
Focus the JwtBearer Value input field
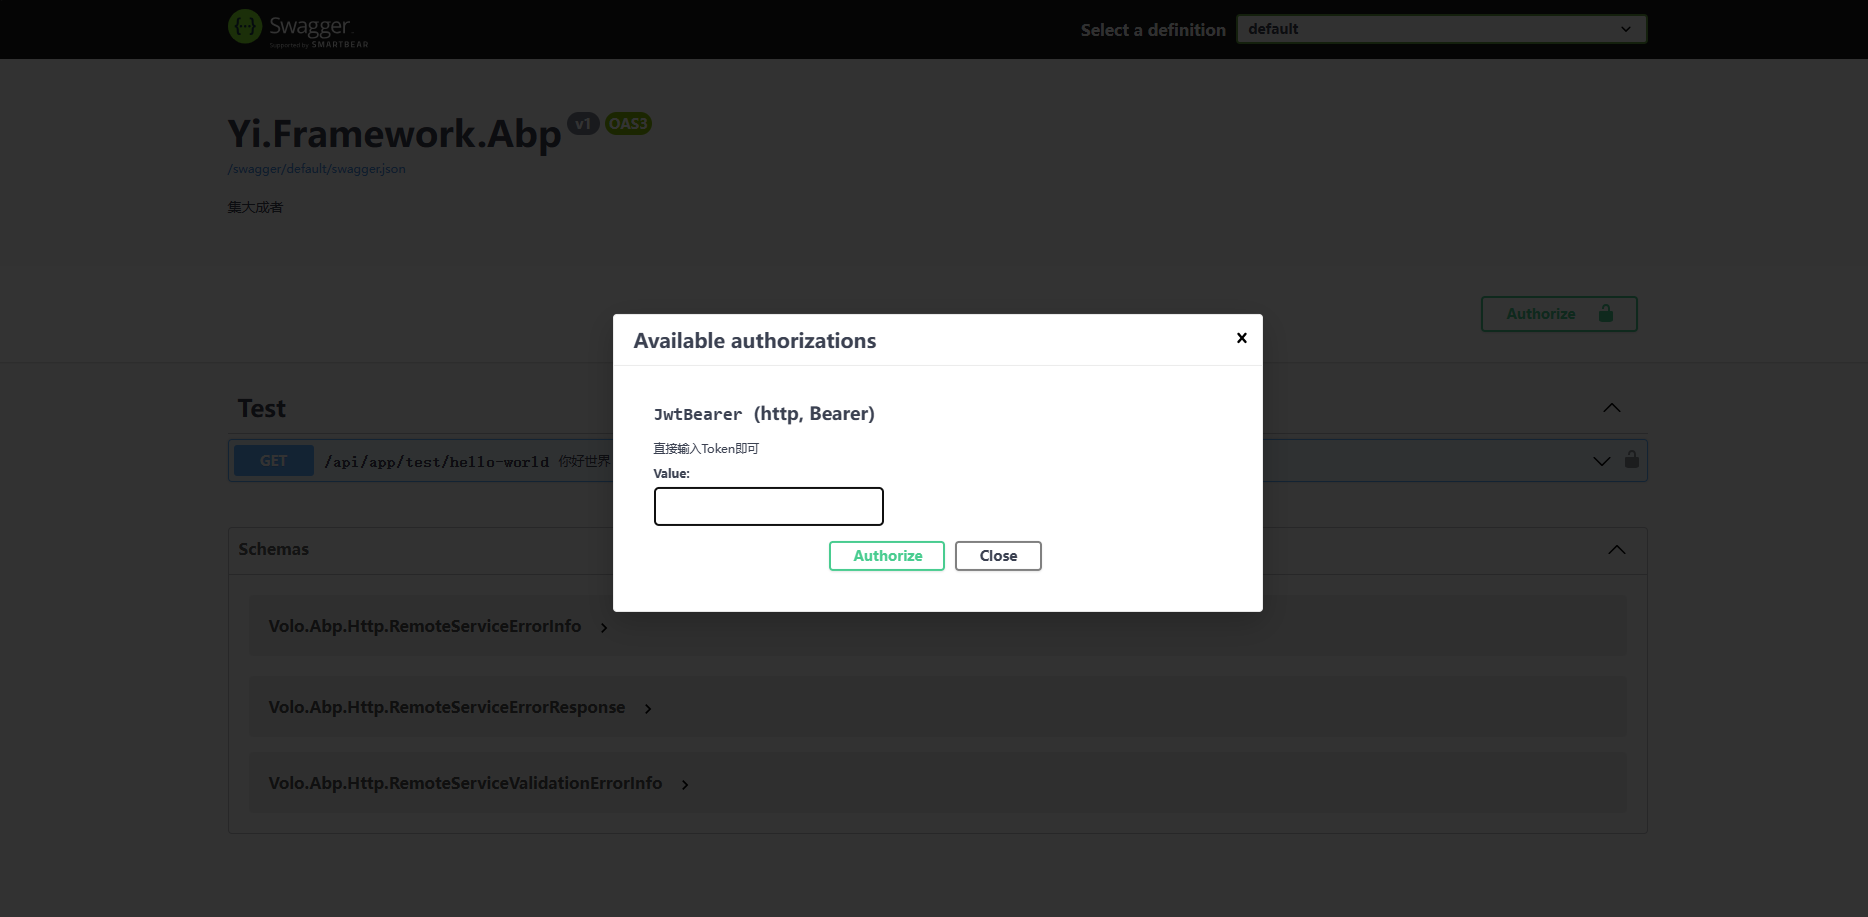coord(768,506)
